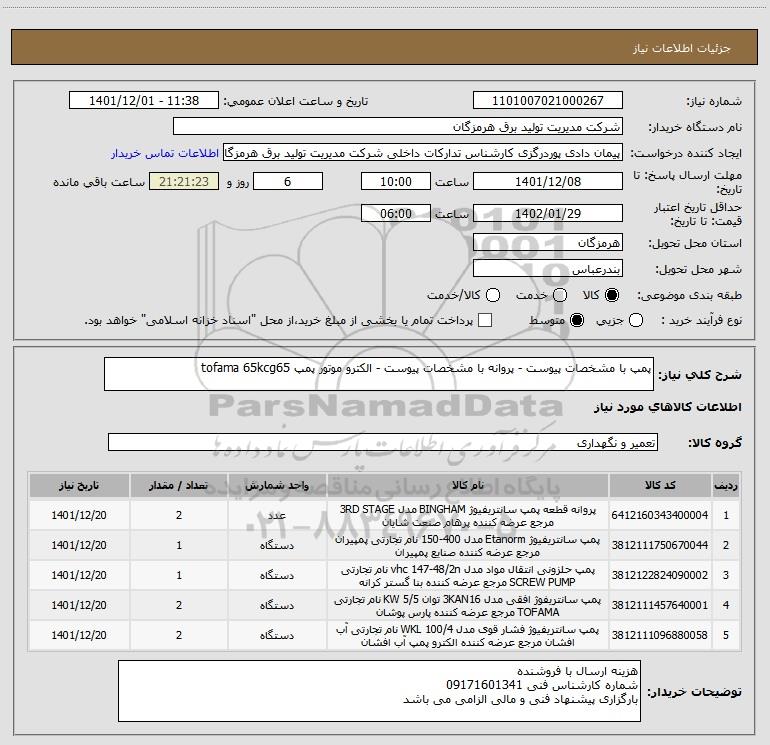
Task: Click the remaining days field showing 6
Action: pos(288,181)
